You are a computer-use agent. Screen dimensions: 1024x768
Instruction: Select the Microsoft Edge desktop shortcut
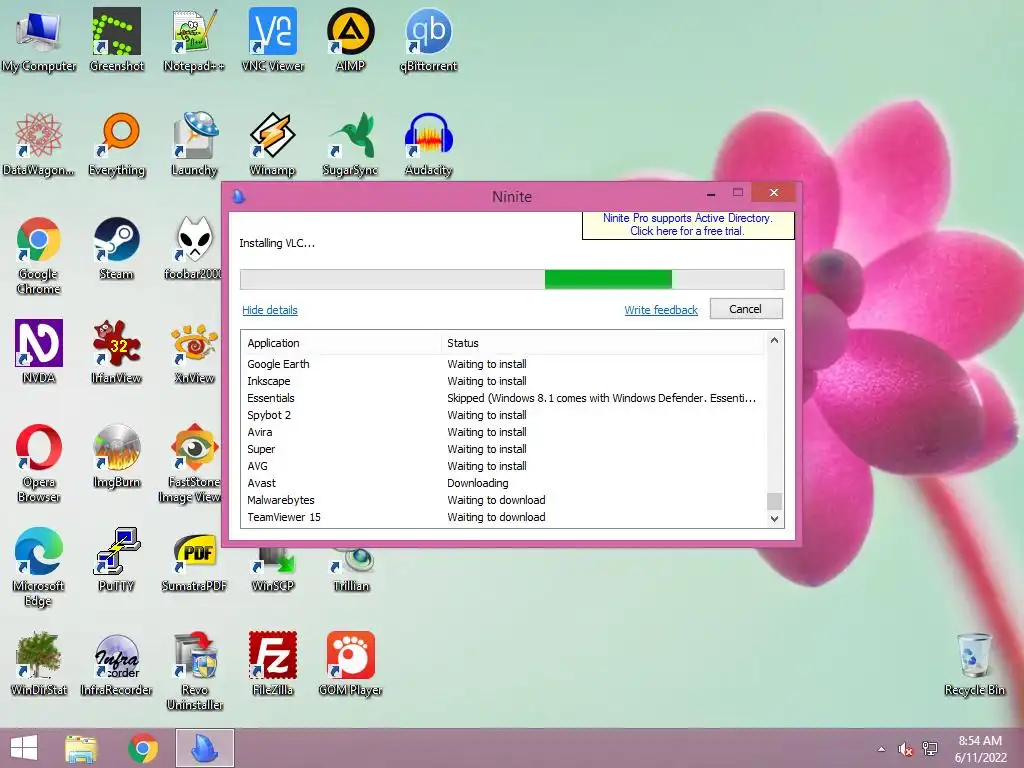(39, 567)
